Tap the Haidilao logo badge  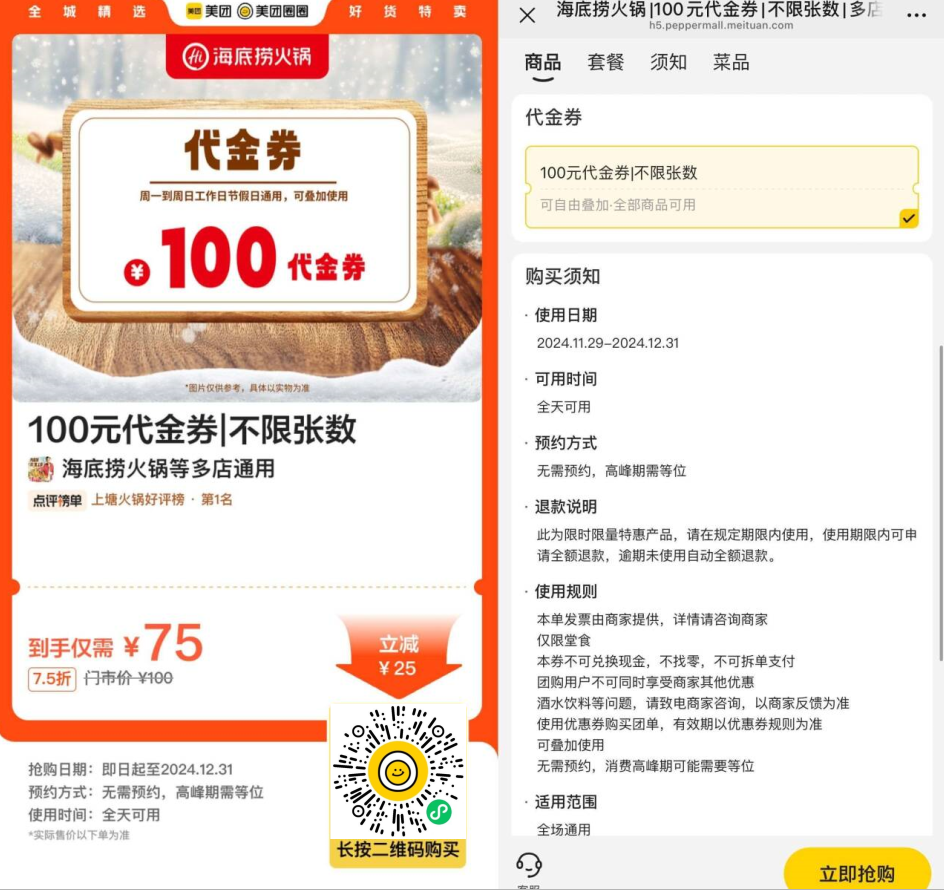tap(247, 57)
